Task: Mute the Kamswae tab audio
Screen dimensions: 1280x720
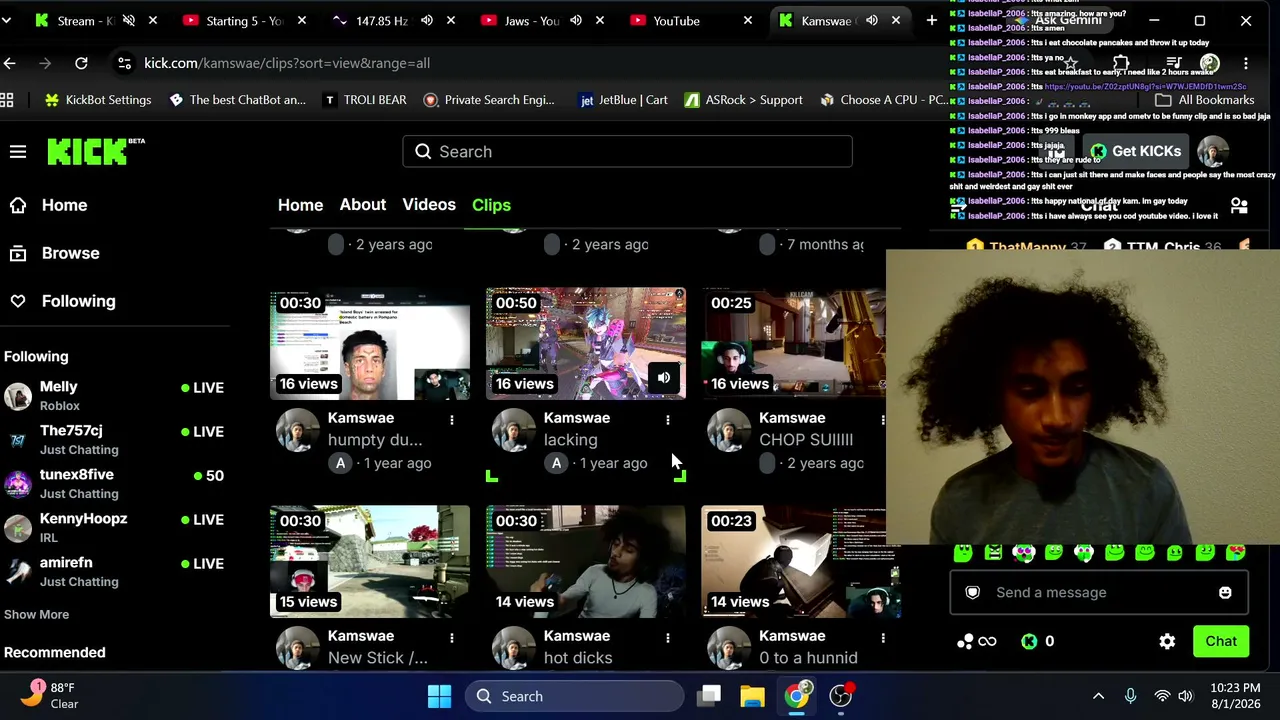Action: click(x=872, y=20)
